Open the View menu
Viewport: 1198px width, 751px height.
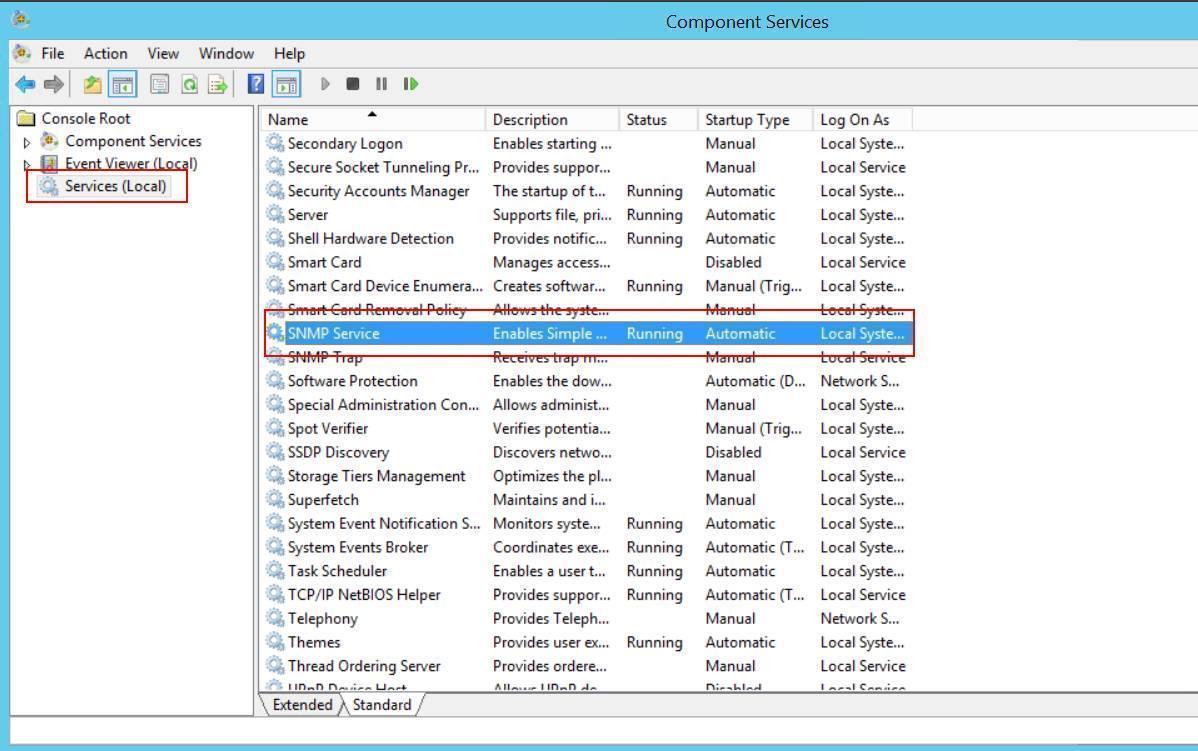pyautogui.click(x=163, y=53)
